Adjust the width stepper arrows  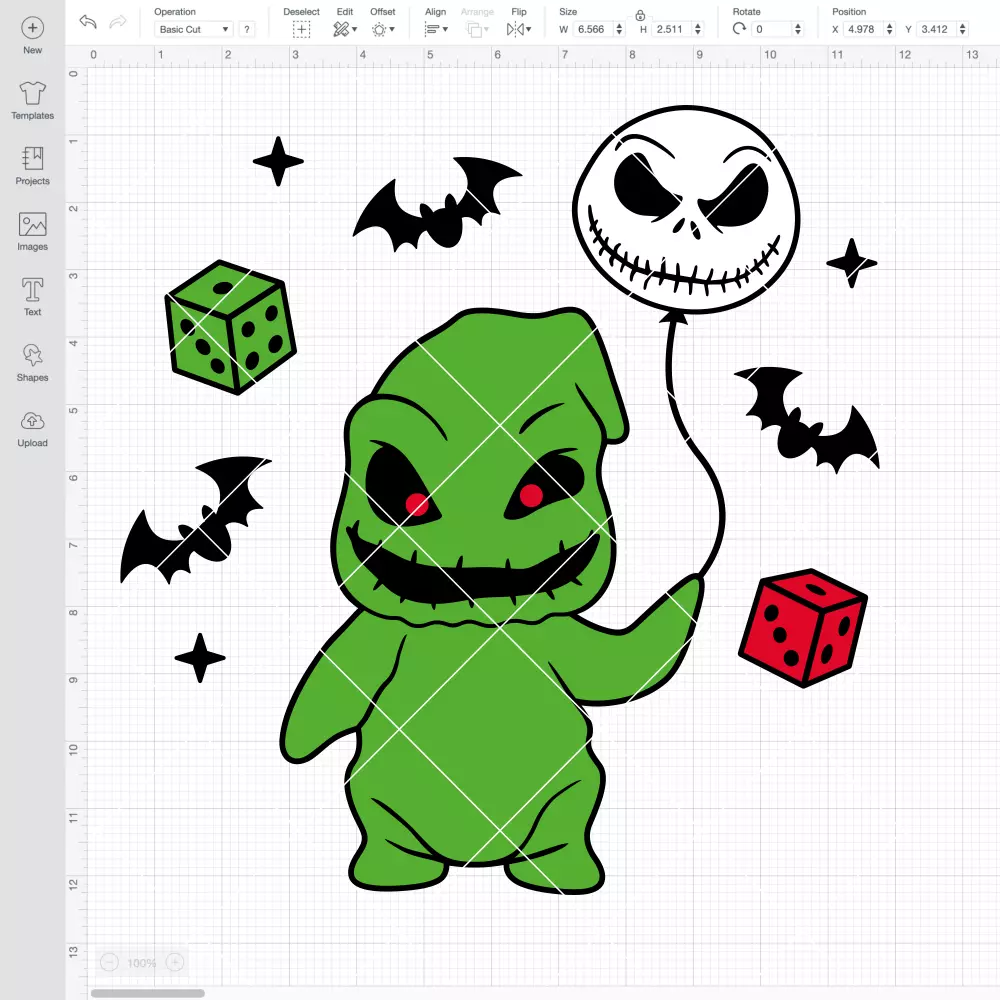tap(619, 29)
